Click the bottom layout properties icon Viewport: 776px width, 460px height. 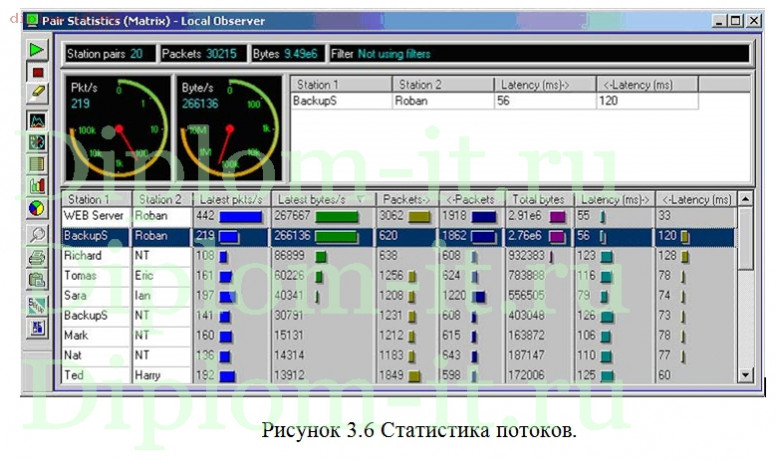pos(37,328)
